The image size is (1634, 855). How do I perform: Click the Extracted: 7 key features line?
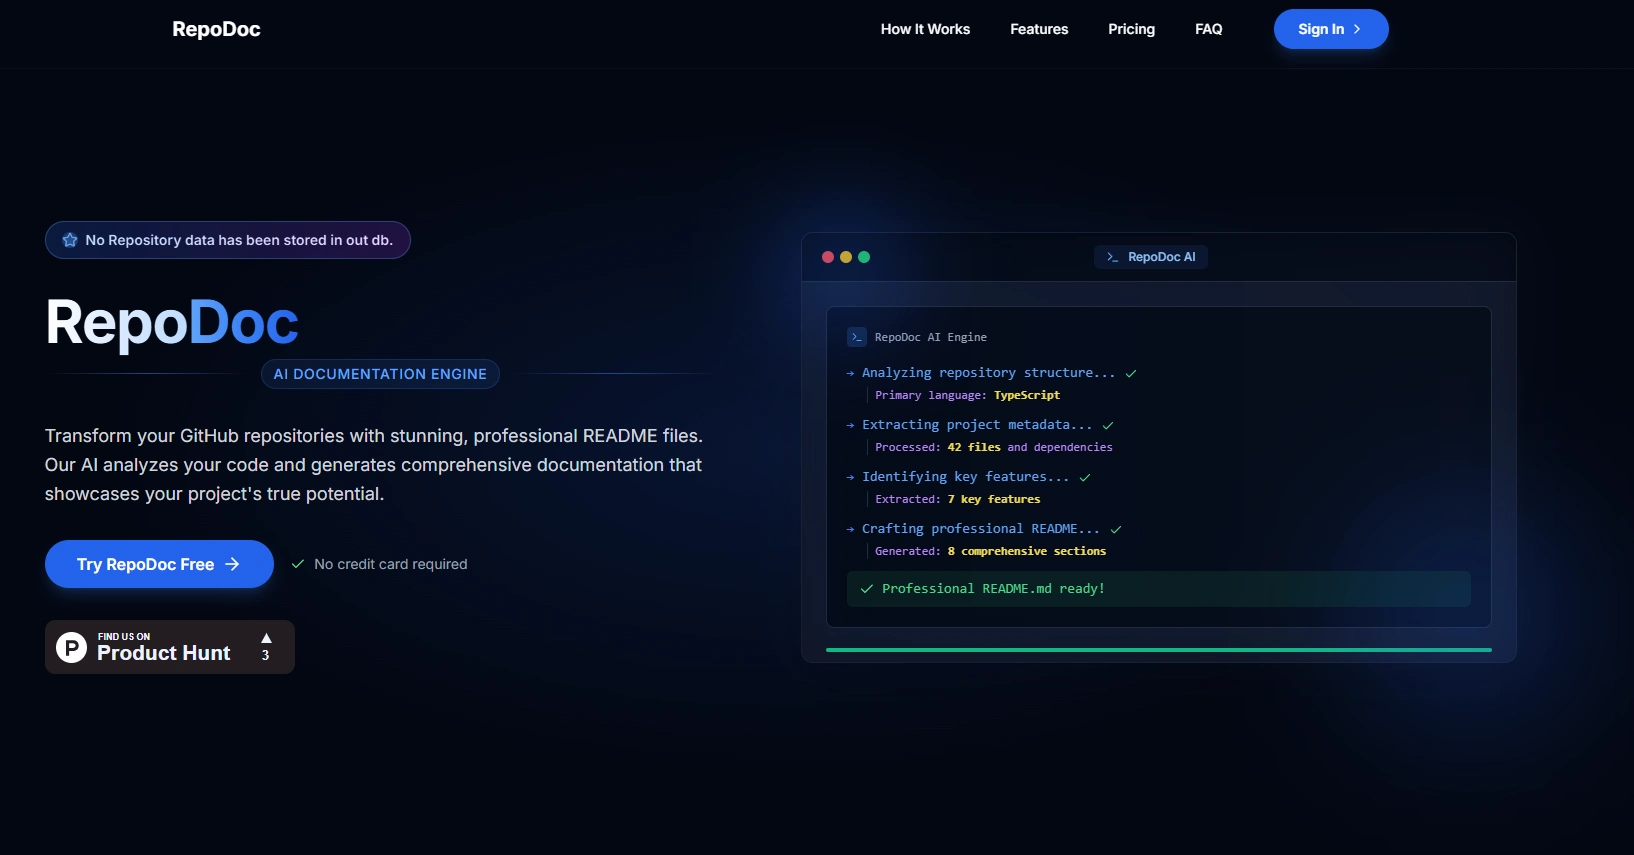point(958,499)
